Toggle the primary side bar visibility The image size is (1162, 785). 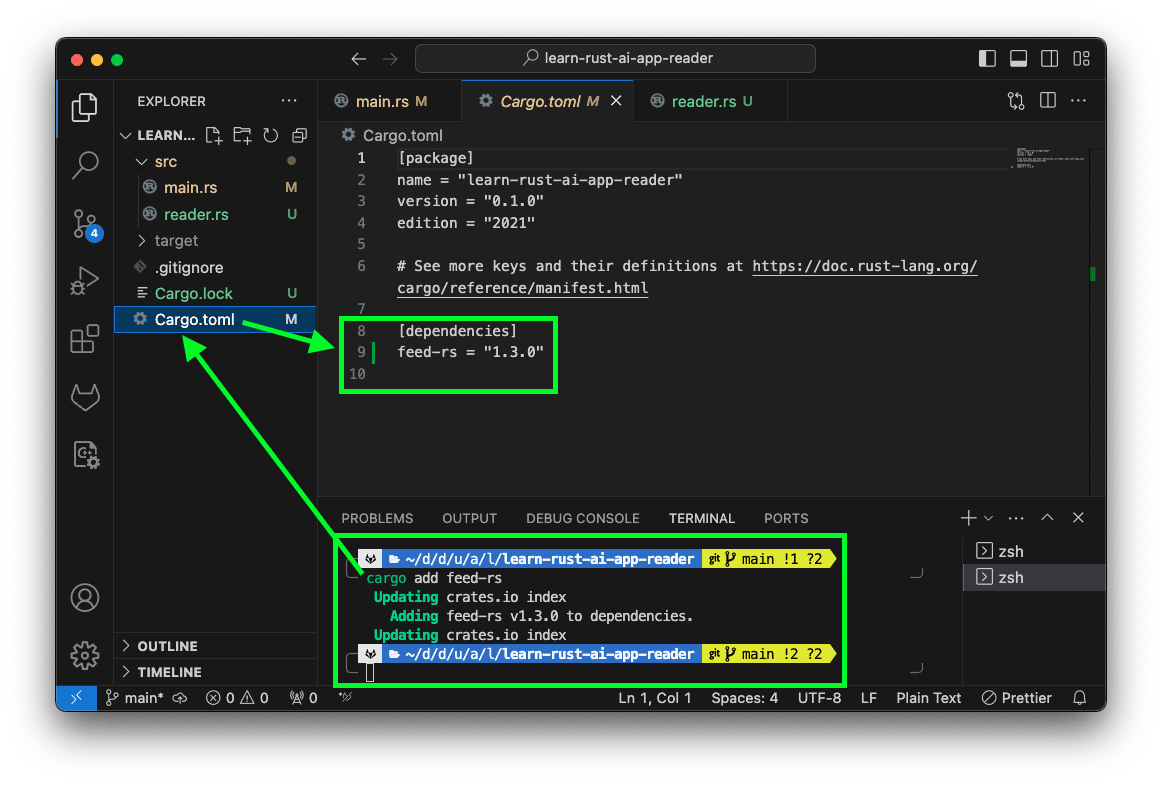pyautogui.click(x=987, y=59)
